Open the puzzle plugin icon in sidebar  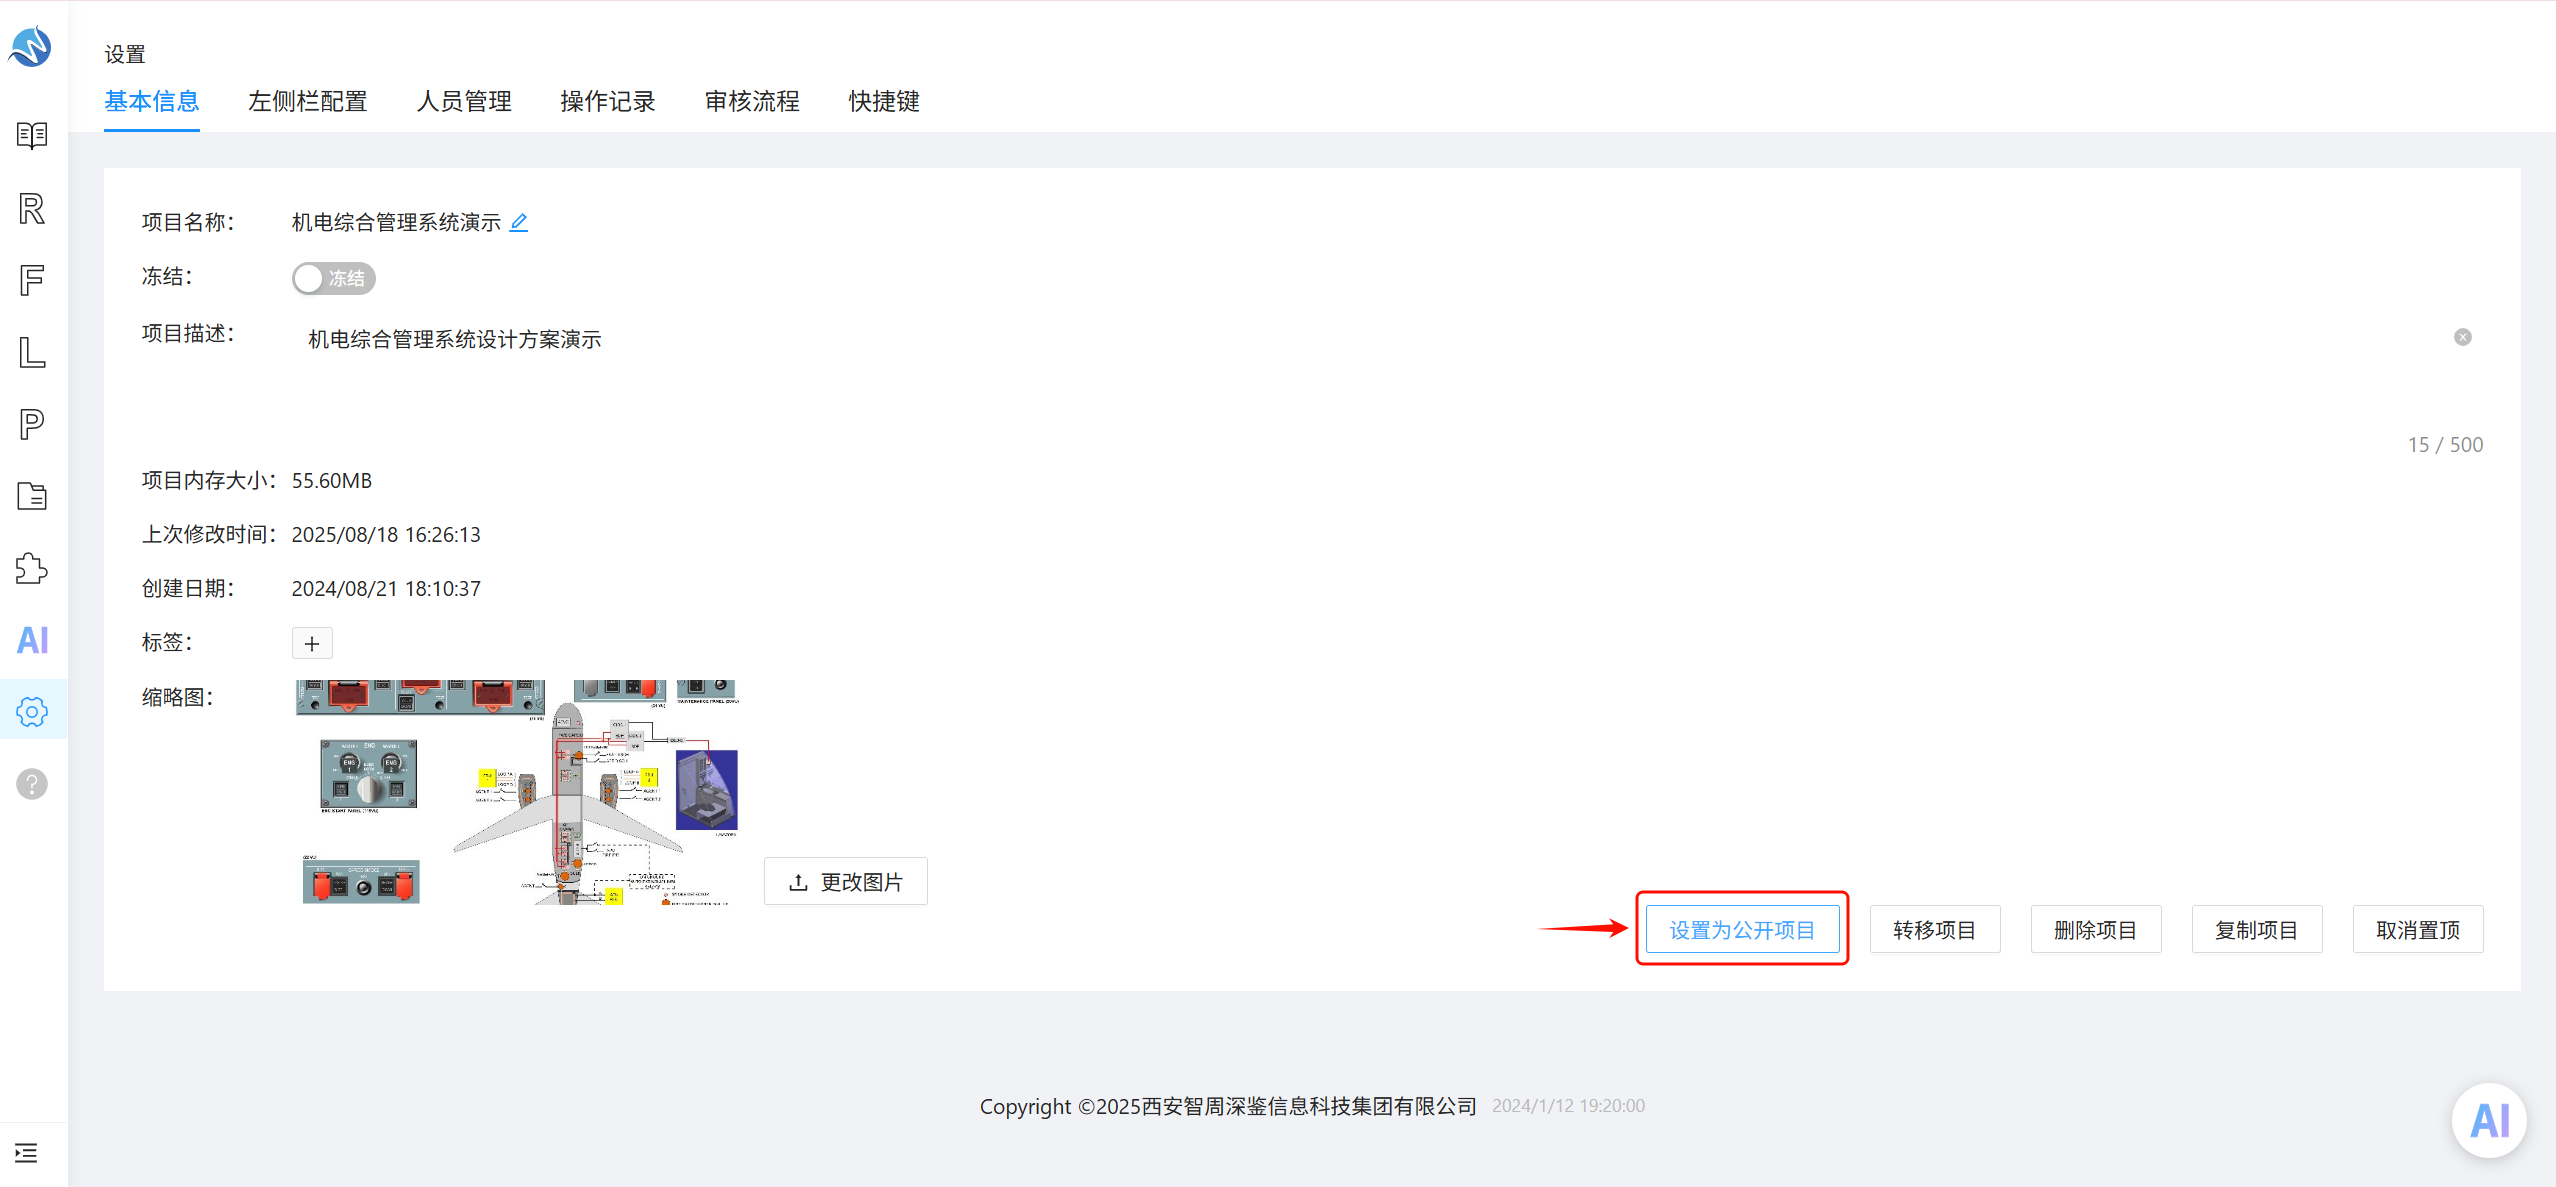coord(32,568)
